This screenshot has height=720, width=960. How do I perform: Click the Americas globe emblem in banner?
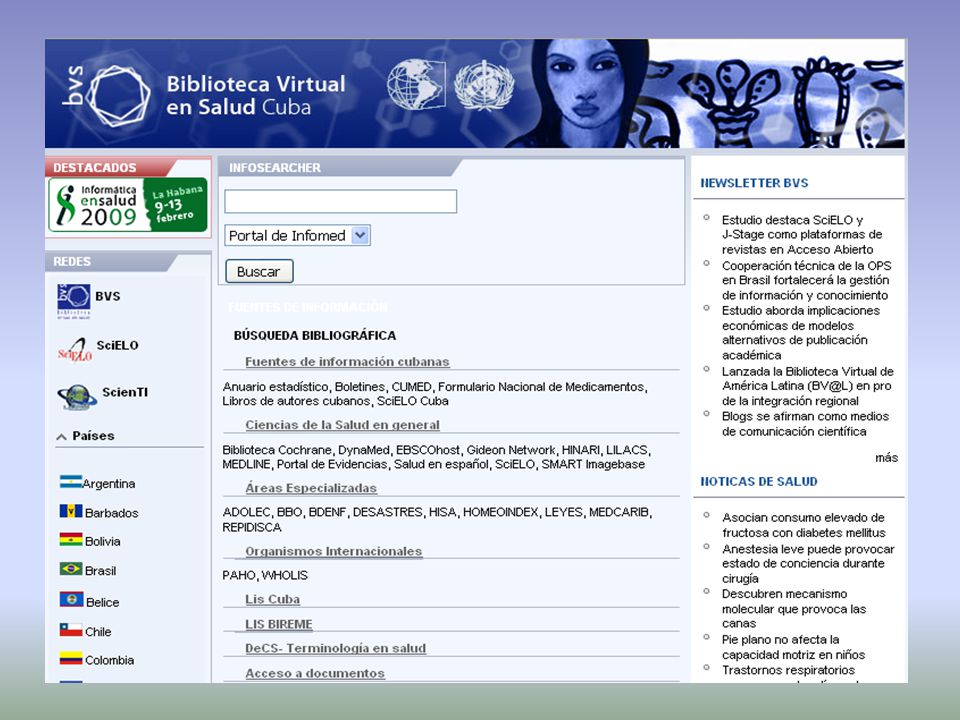(x=416, y=84)
